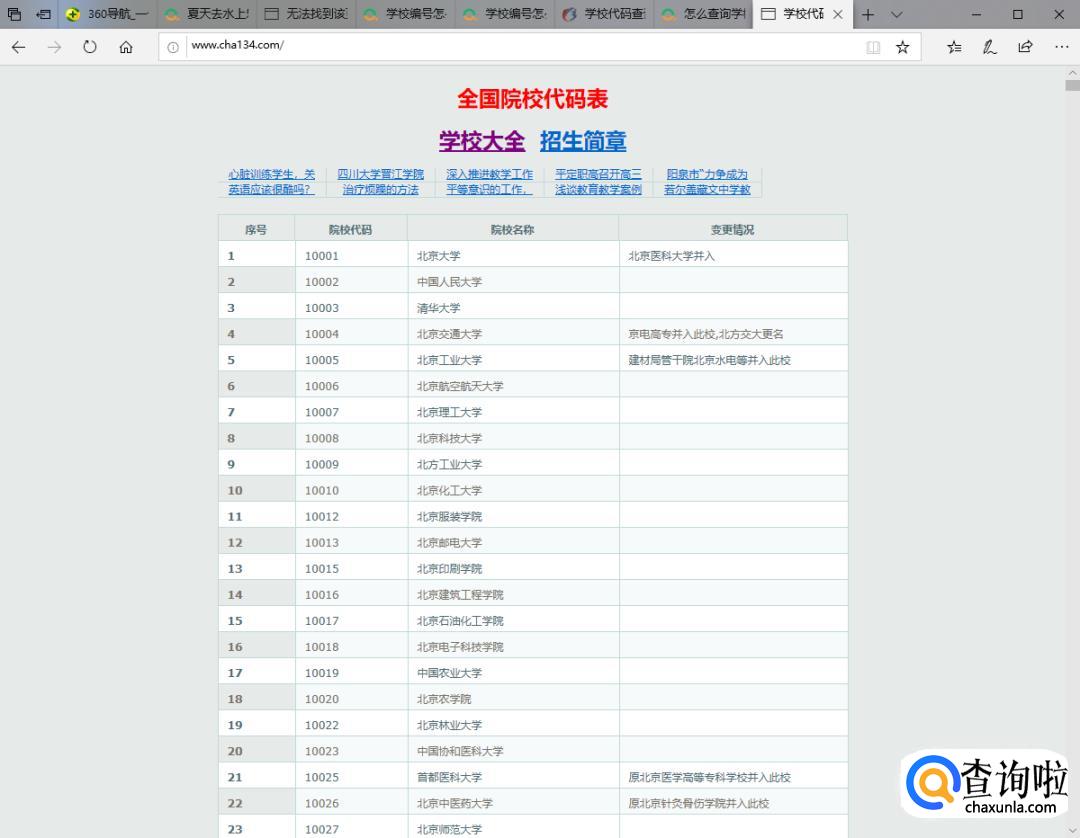
Task: Open reading view icon in address bar
Action: point(873,47)
